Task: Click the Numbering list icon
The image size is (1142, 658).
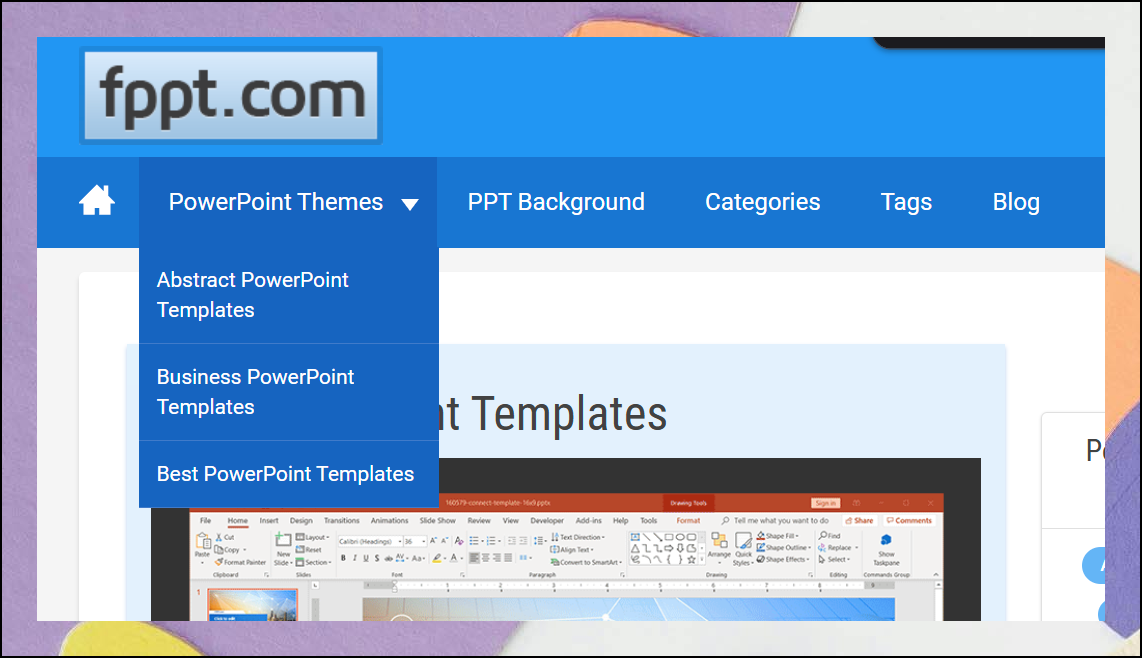Action: [x=491, y=541]
